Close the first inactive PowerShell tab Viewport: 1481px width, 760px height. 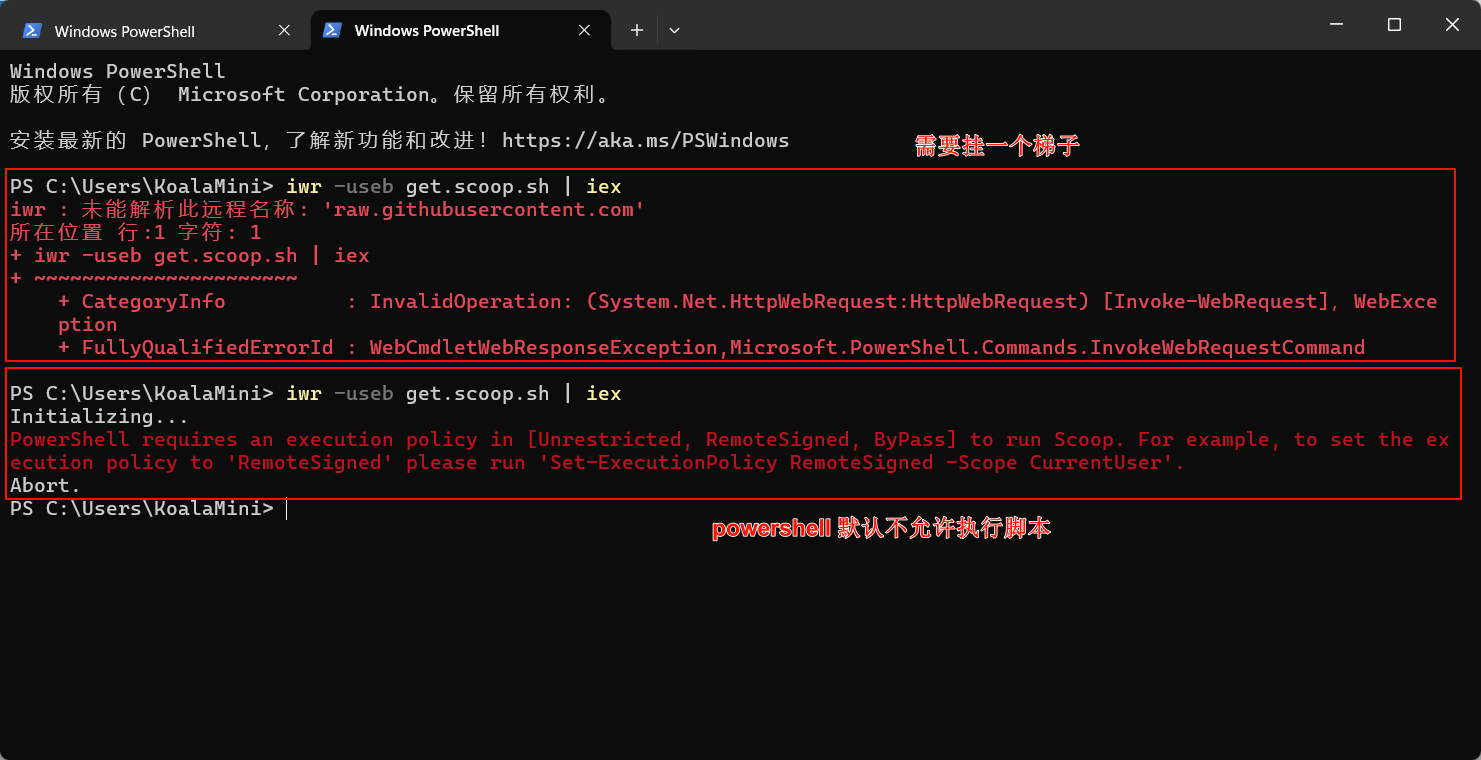284,31
